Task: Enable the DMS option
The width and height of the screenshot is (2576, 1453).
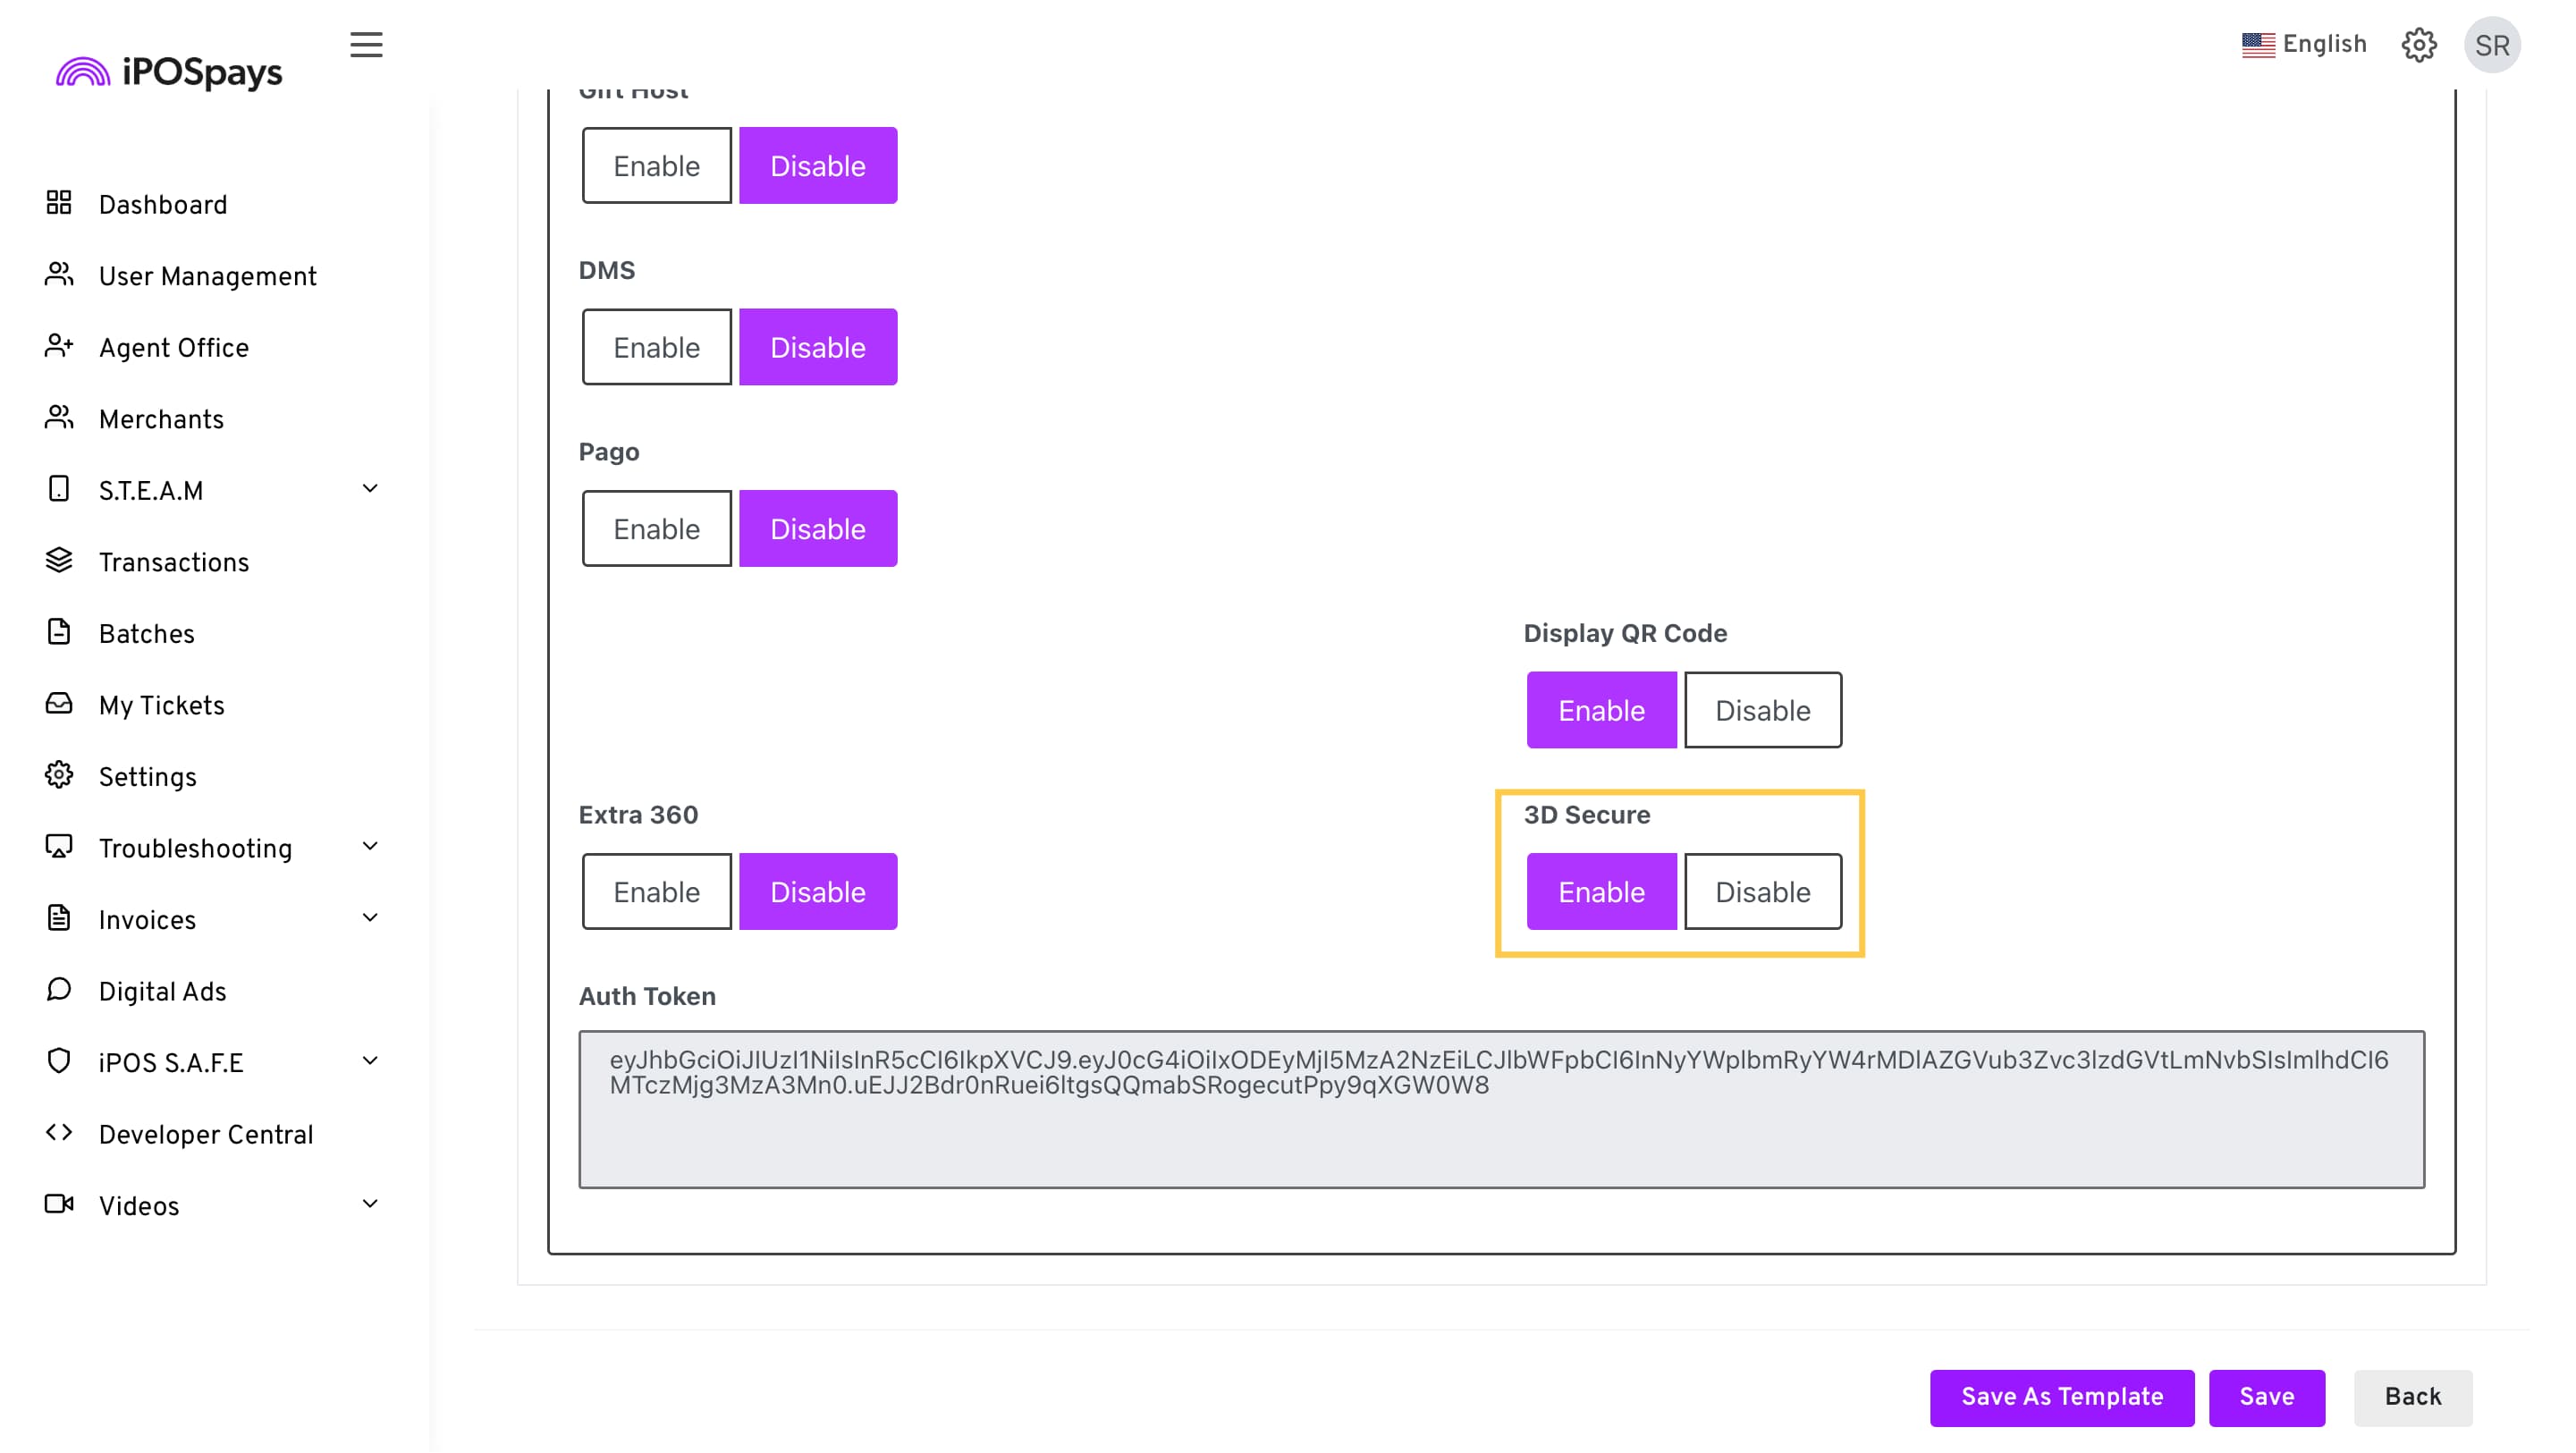Action: (x=656, y=347)
